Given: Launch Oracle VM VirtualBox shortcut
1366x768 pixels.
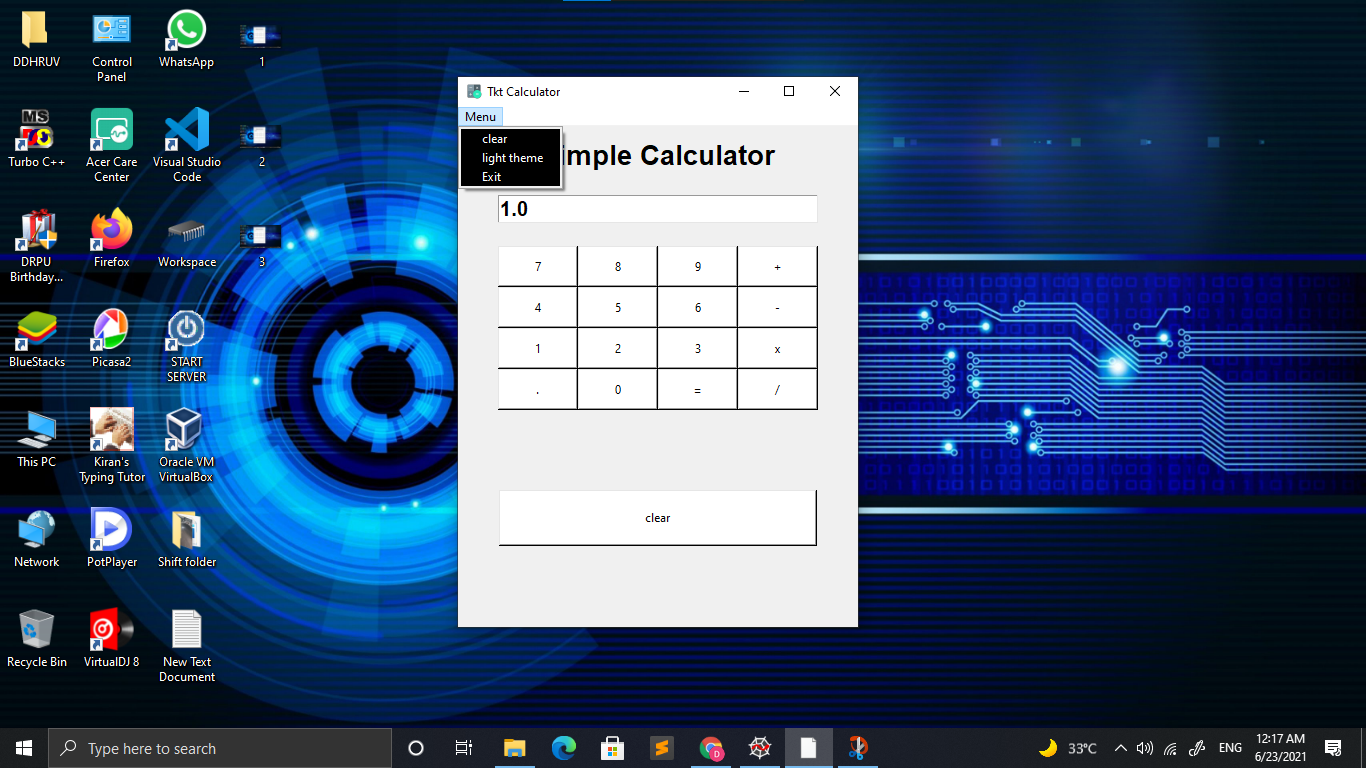Looking at the screenshot, I should (x=186, y=447).
